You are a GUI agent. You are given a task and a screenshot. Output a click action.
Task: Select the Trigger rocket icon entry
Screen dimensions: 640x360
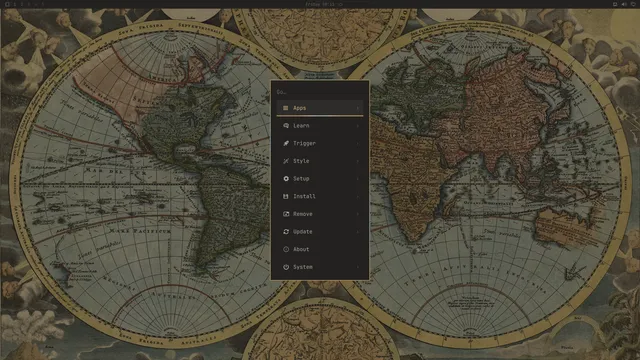[320, 143]
